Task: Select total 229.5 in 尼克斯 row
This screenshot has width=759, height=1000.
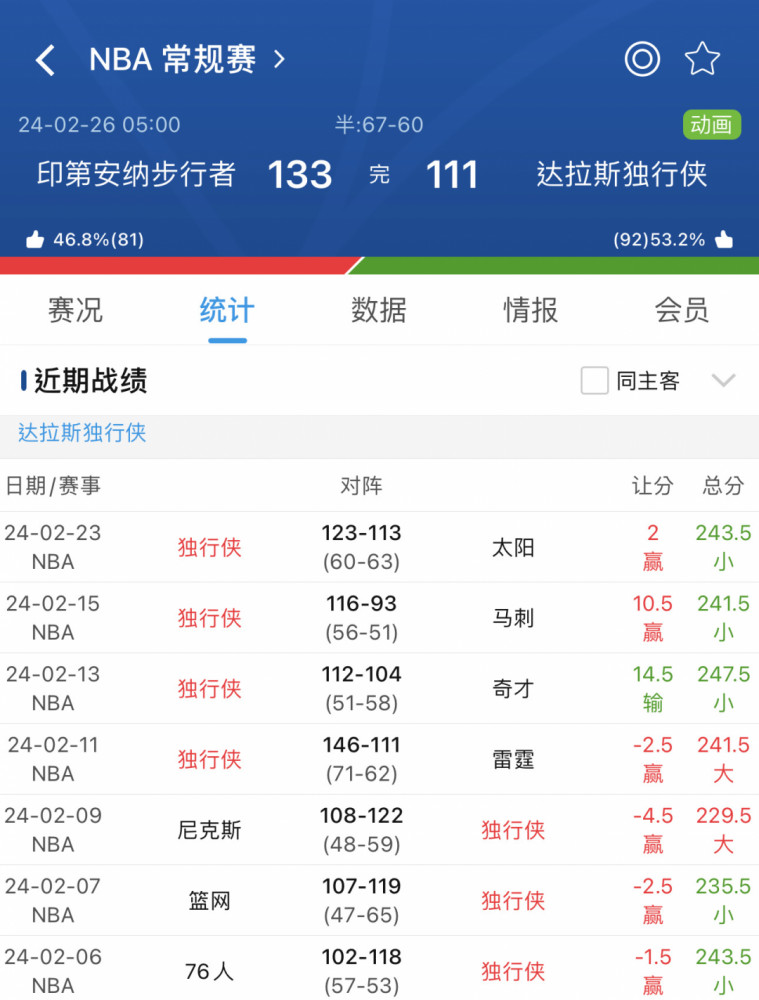Action: (723, 816)
